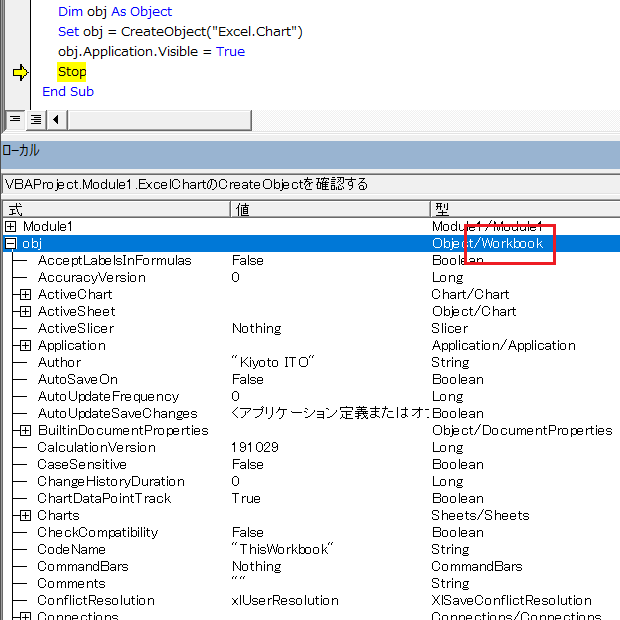Select the CaseSensitive row
The width and height of the screenshot is (620, 620).
[x=312, y=465]
